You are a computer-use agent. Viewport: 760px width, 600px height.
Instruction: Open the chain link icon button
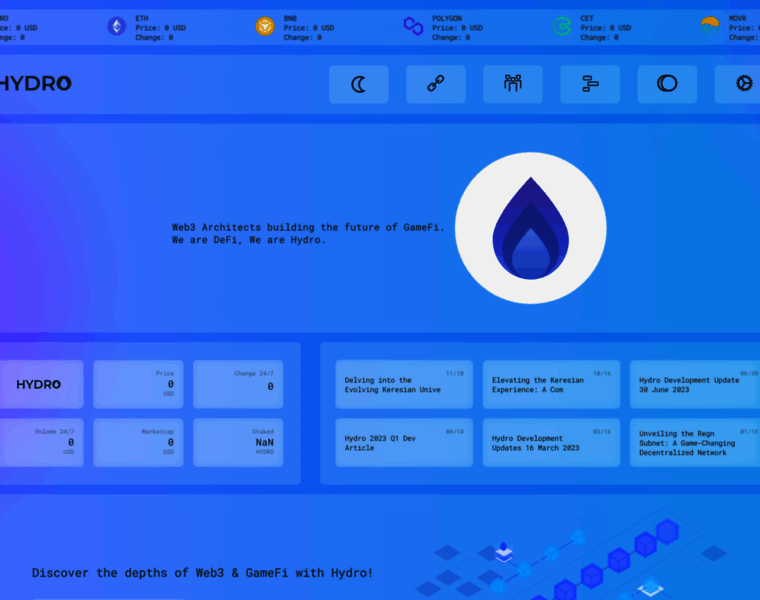pos(436,84)
